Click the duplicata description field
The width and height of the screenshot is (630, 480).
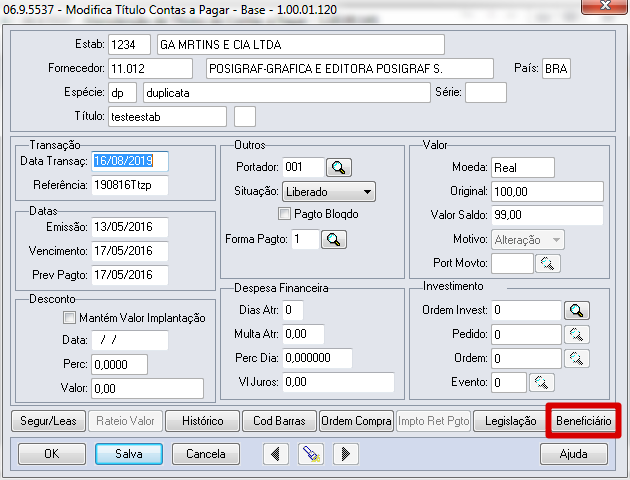[287, 92]
